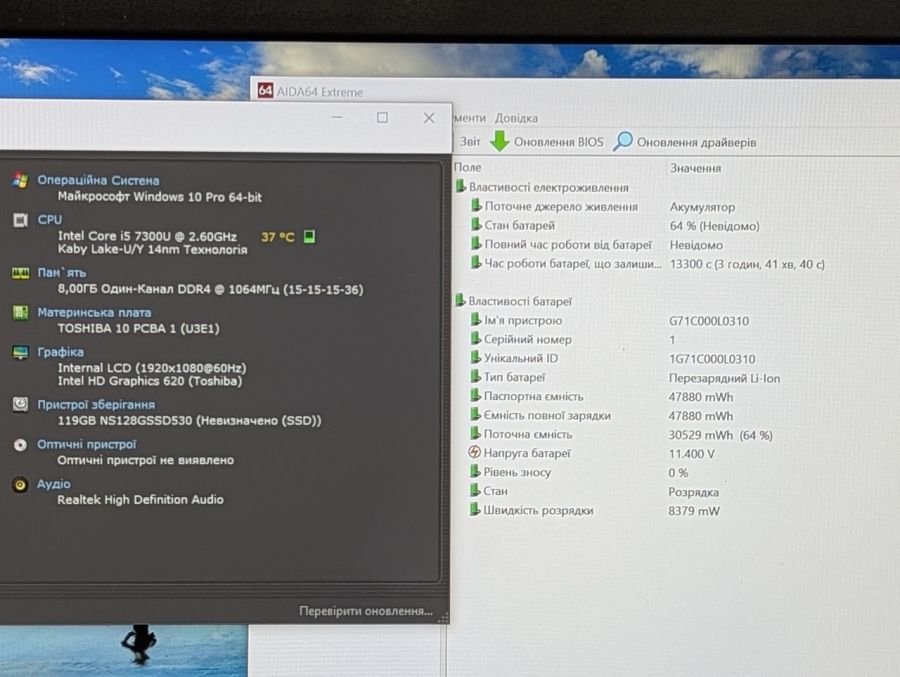Click the text 119GB NS128GSSD530
This screenshot has height=677, width=900.
pyautogui.click(x=125, y=420)
